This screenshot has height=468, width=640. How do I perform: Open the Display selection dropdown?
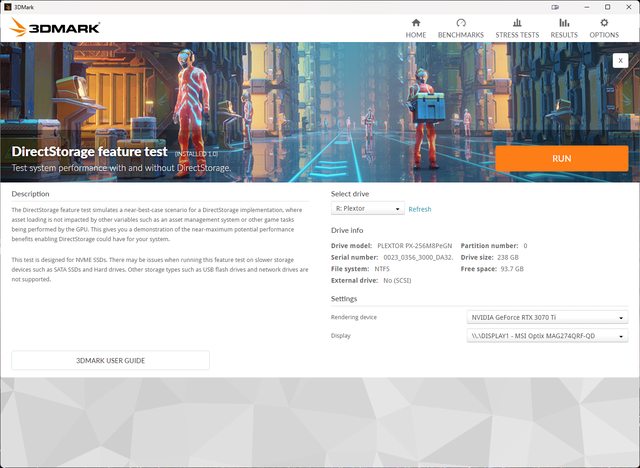tap(548, 337)
